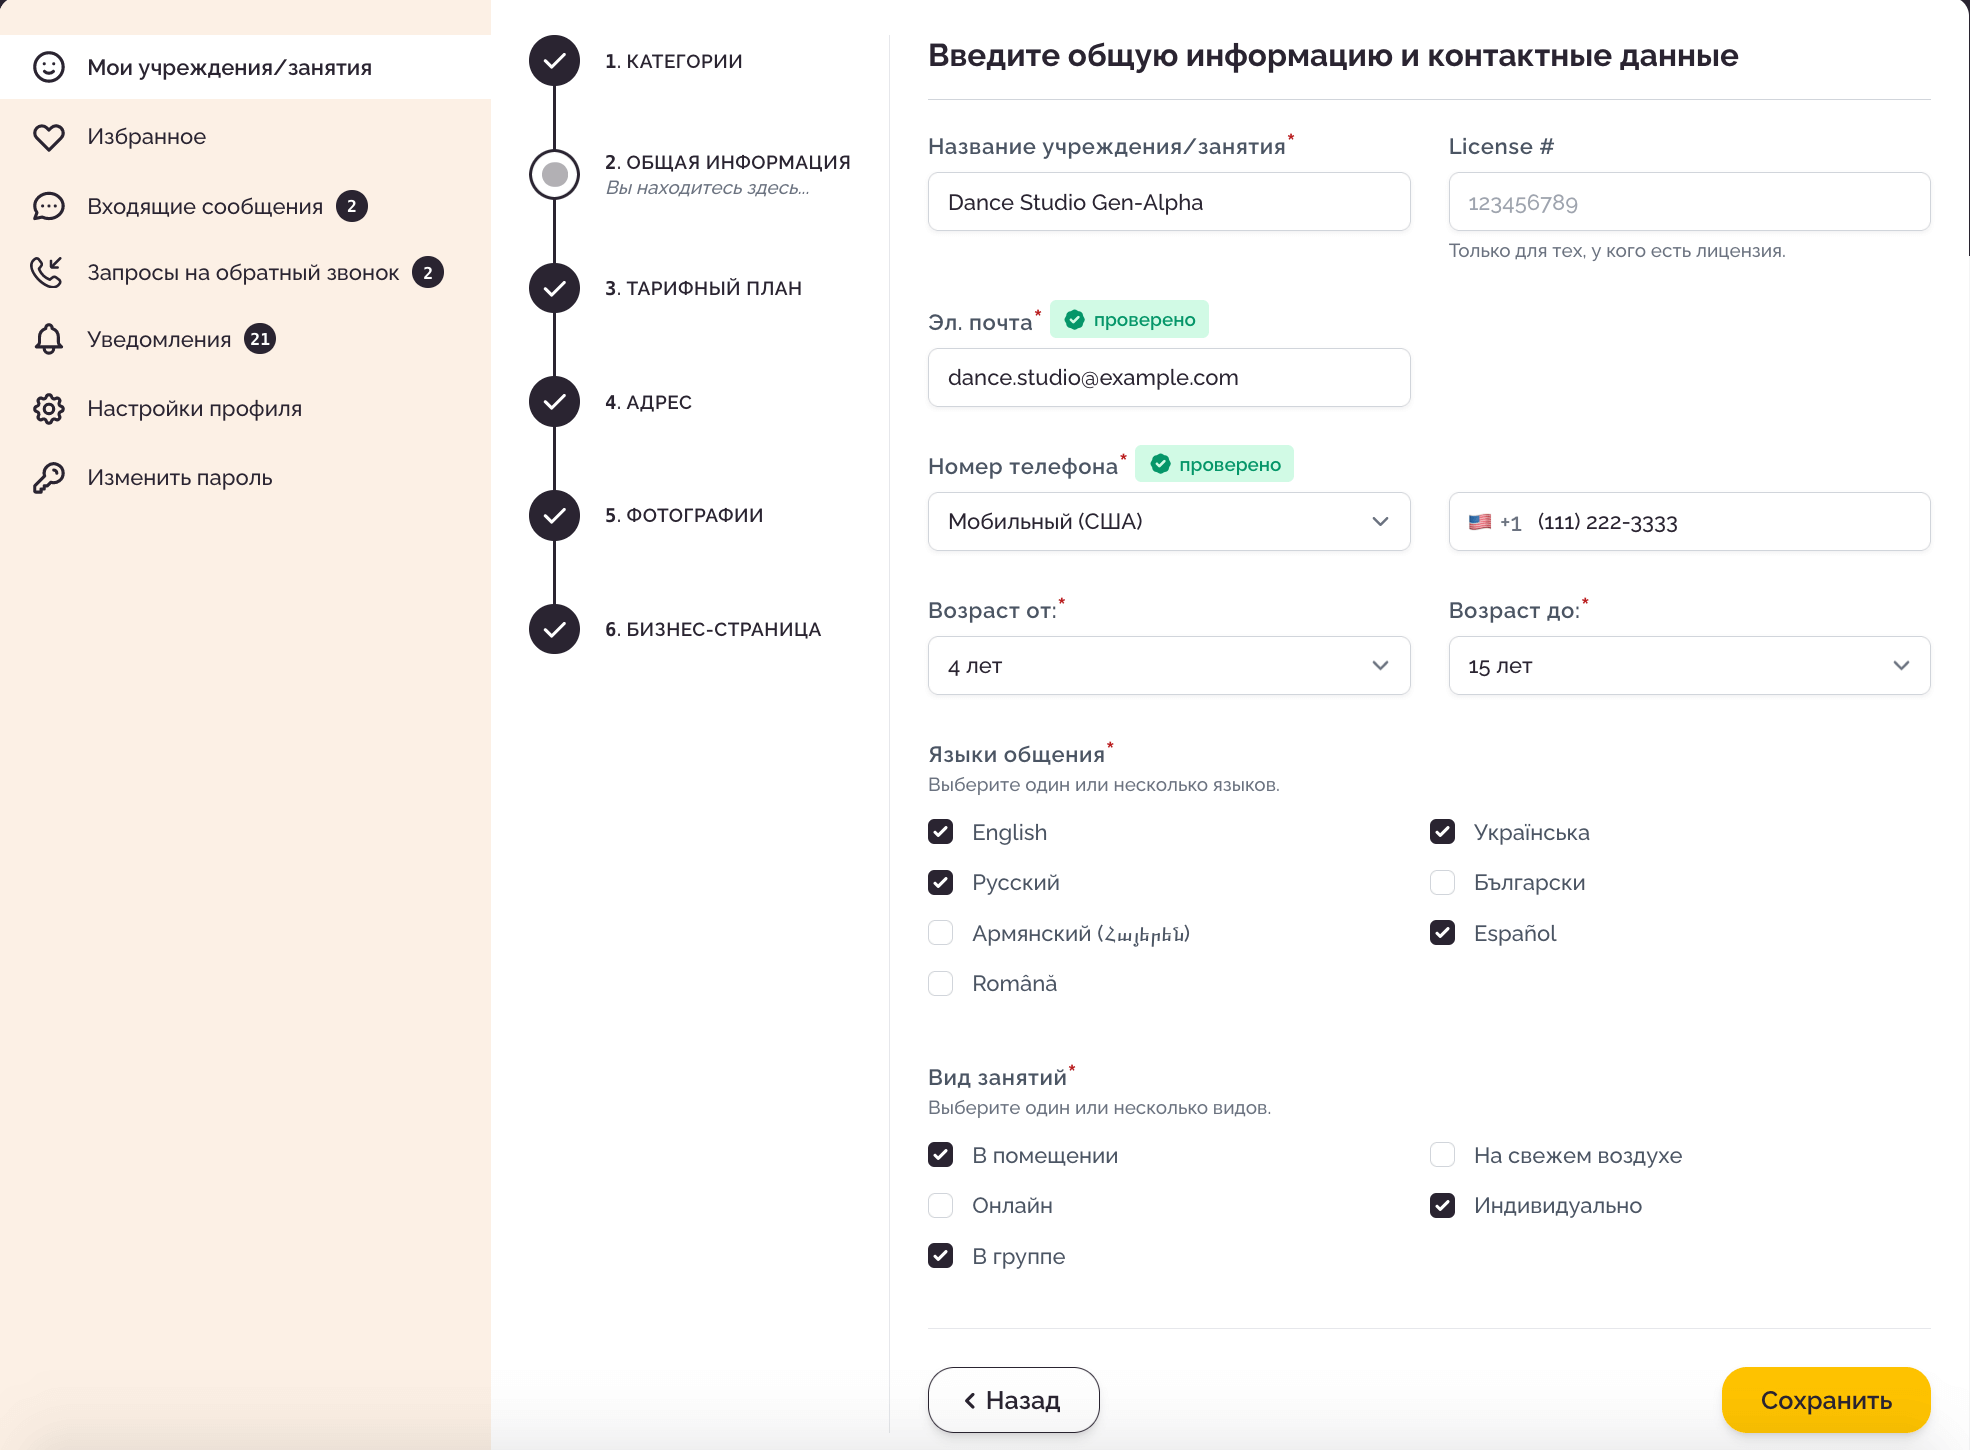Click the checkmark circle of step 3 Тарифный план

554,288
